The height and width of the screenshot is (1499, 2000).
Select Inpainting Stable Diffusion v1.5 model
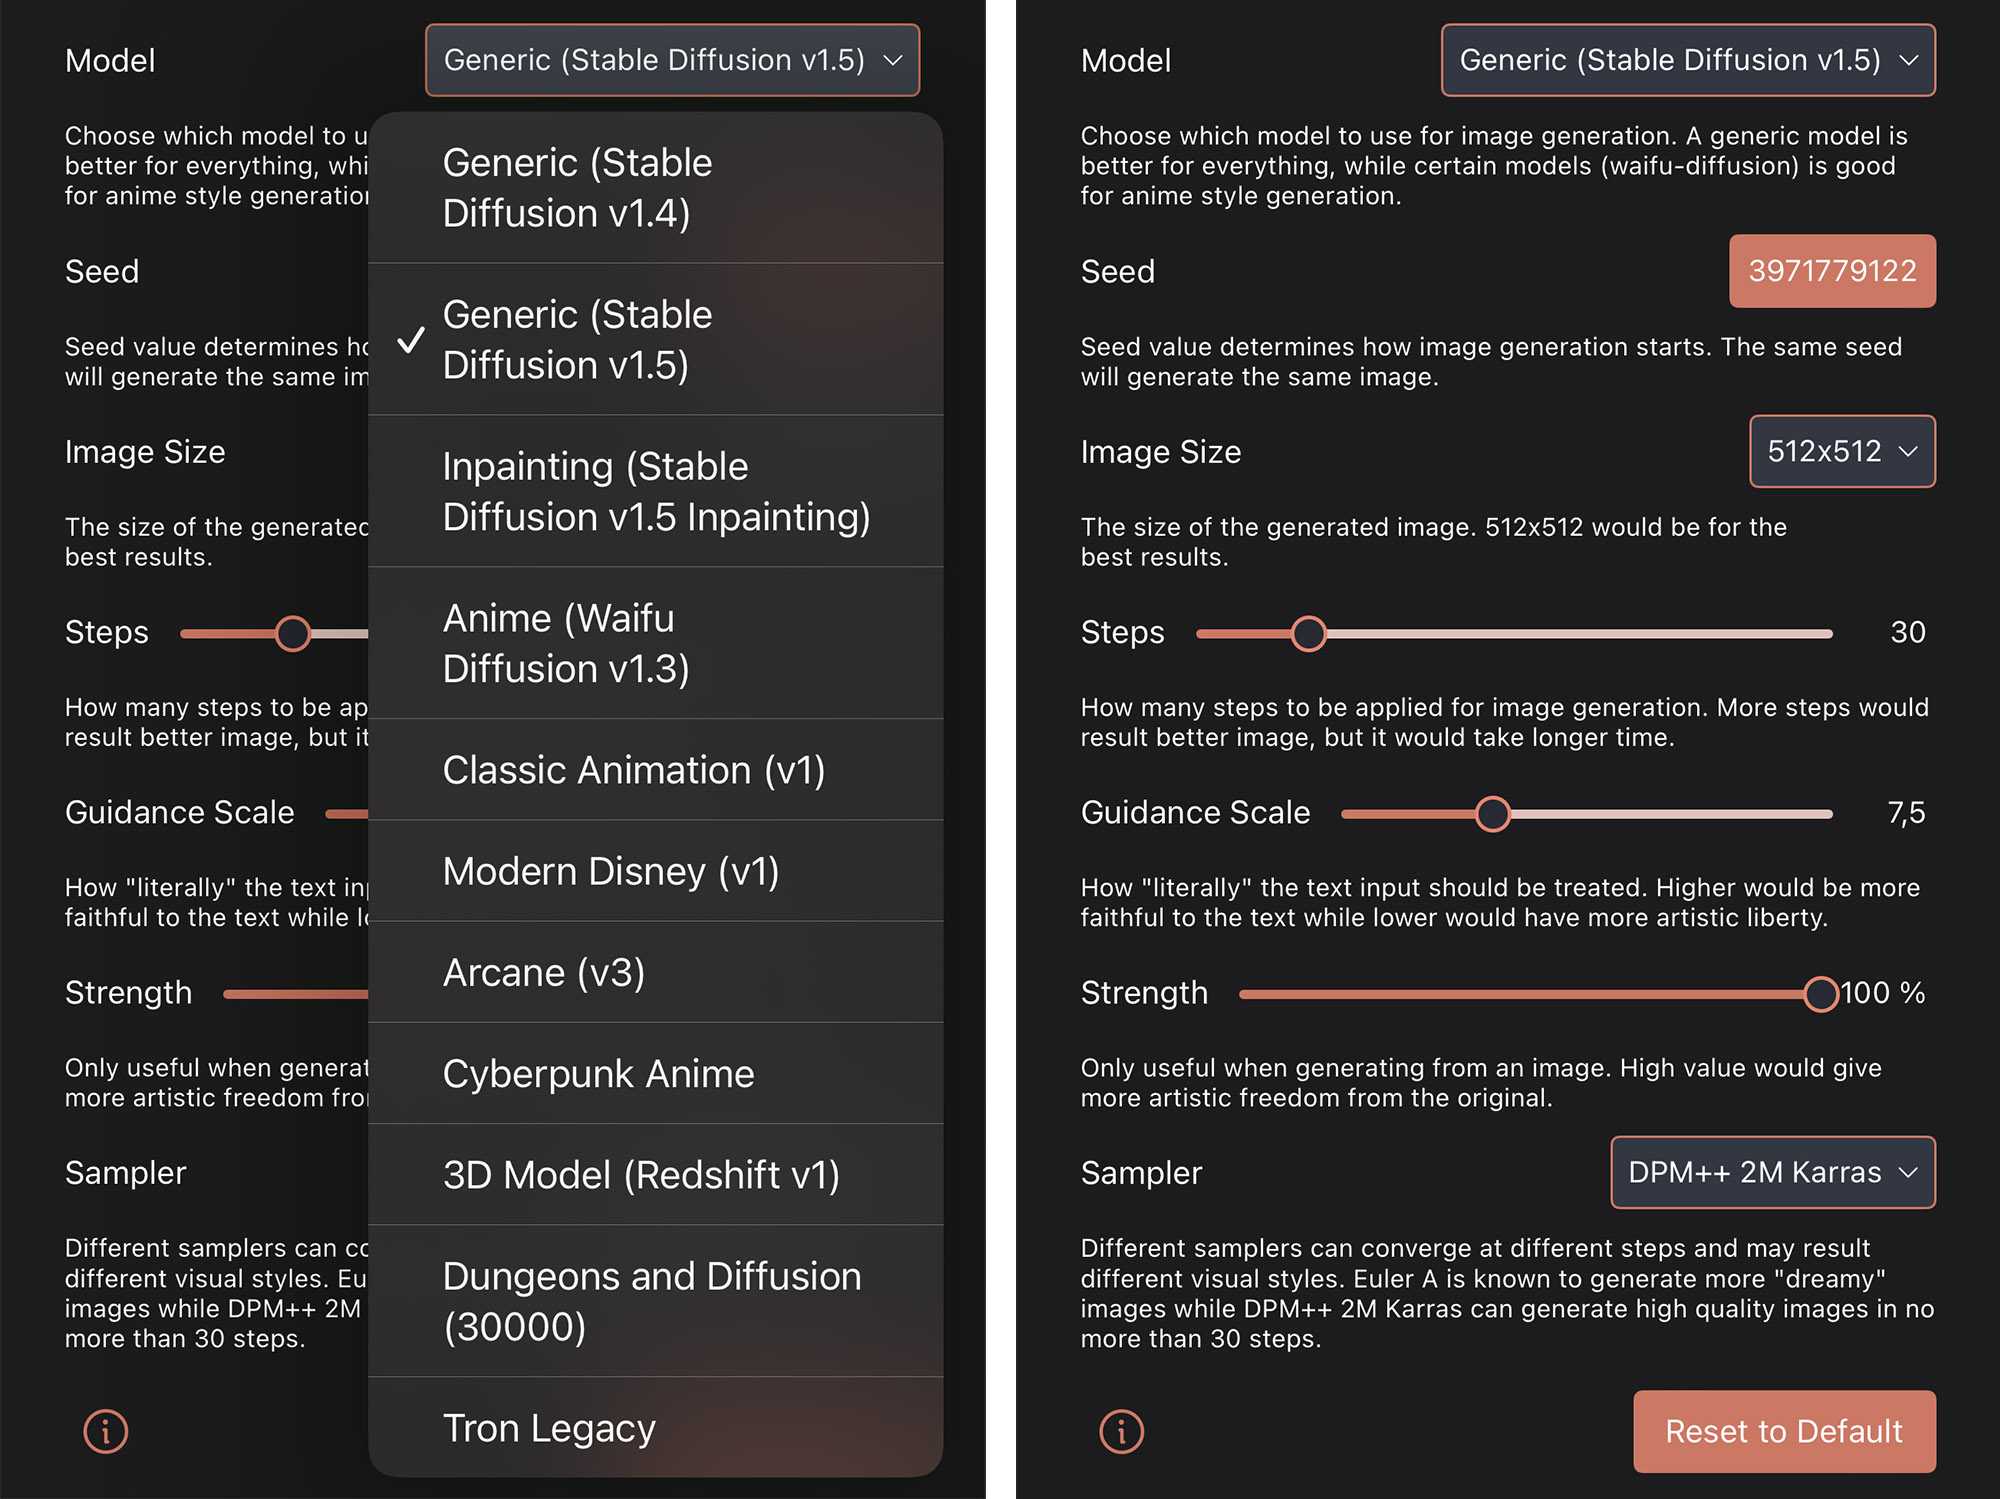655,491
